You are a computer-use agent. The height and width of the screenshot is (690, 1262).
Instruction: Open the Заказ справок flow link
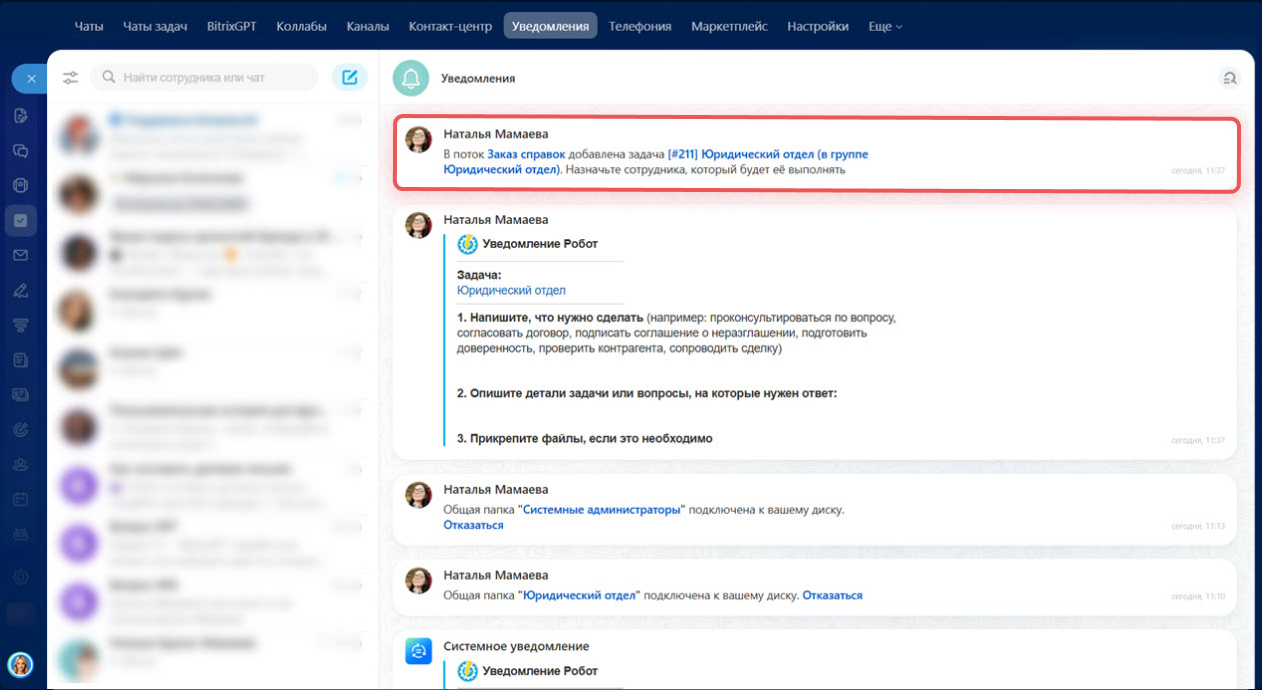[x=526, y=155]
